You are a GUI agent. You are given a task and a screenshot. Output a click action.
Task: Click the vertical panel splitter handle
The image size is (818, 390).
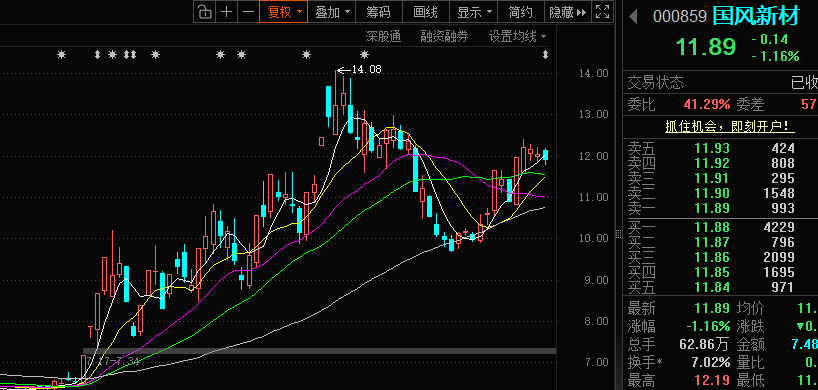(619, 234)
